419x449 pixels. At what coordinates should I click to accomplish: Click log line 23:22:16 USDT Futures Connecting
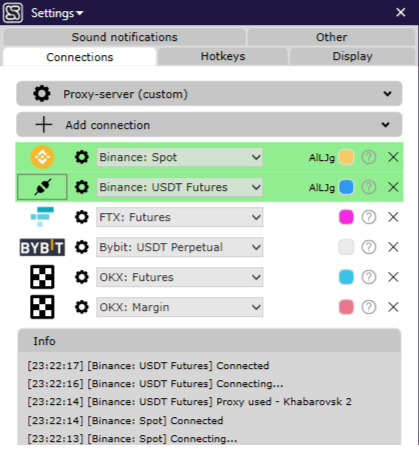[x=155, y=384]
